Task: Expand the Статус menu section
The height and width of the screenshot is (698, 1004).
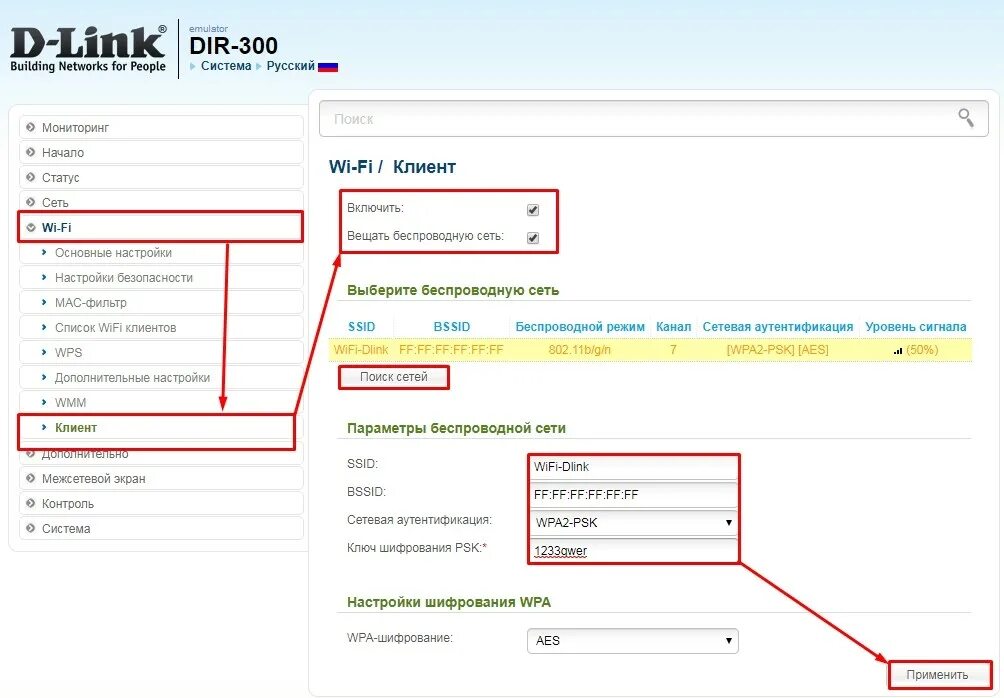Action: click(x=161, y=177)
